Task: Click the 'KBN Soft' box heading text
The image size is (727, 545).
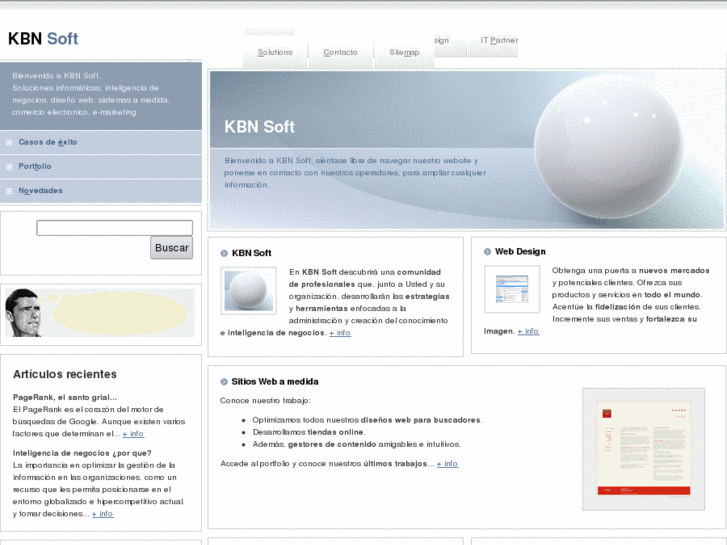Action: [x=251, y=253]
